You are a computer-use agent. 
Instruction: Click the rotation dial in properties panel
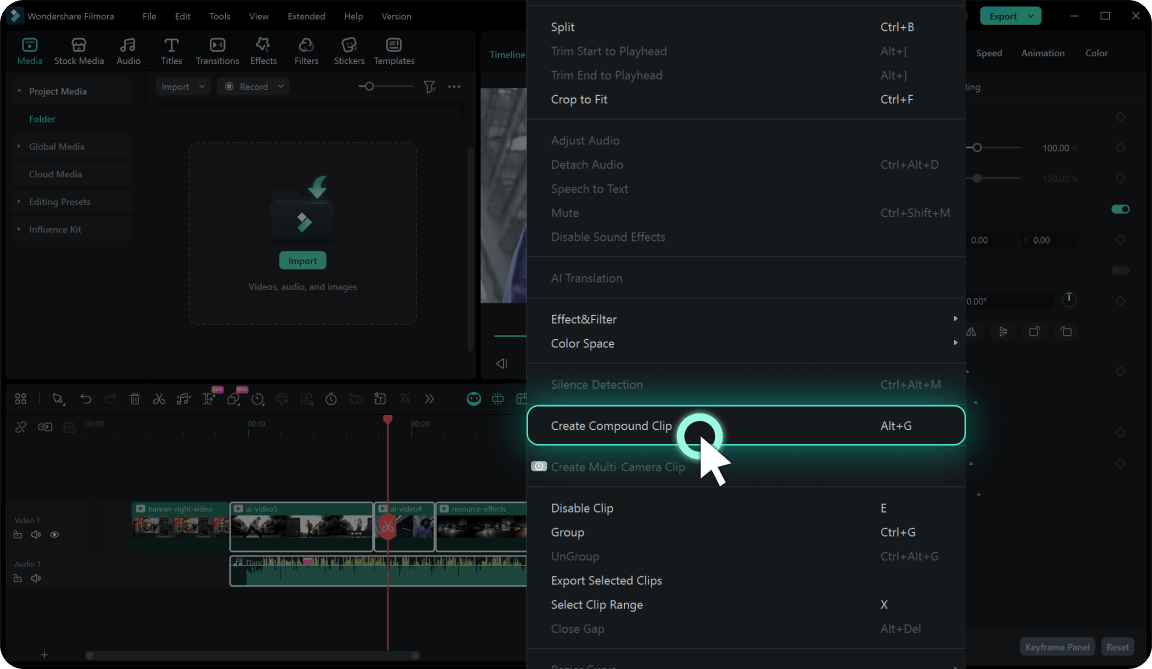[x=1069, y=300]
